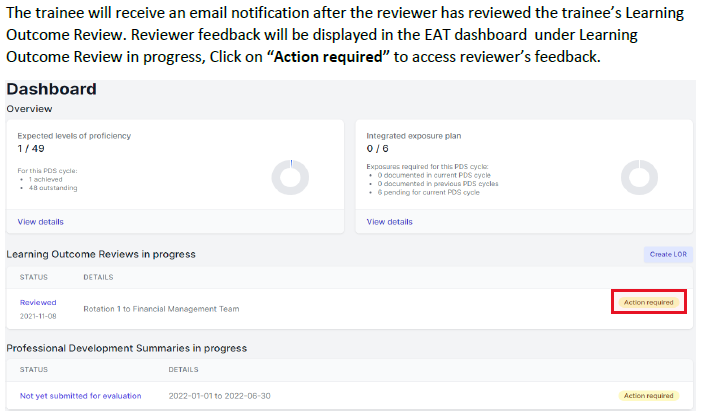Click Action required badge for PDS 2022-01-01

pyautogui.click(x=648, y=396)
